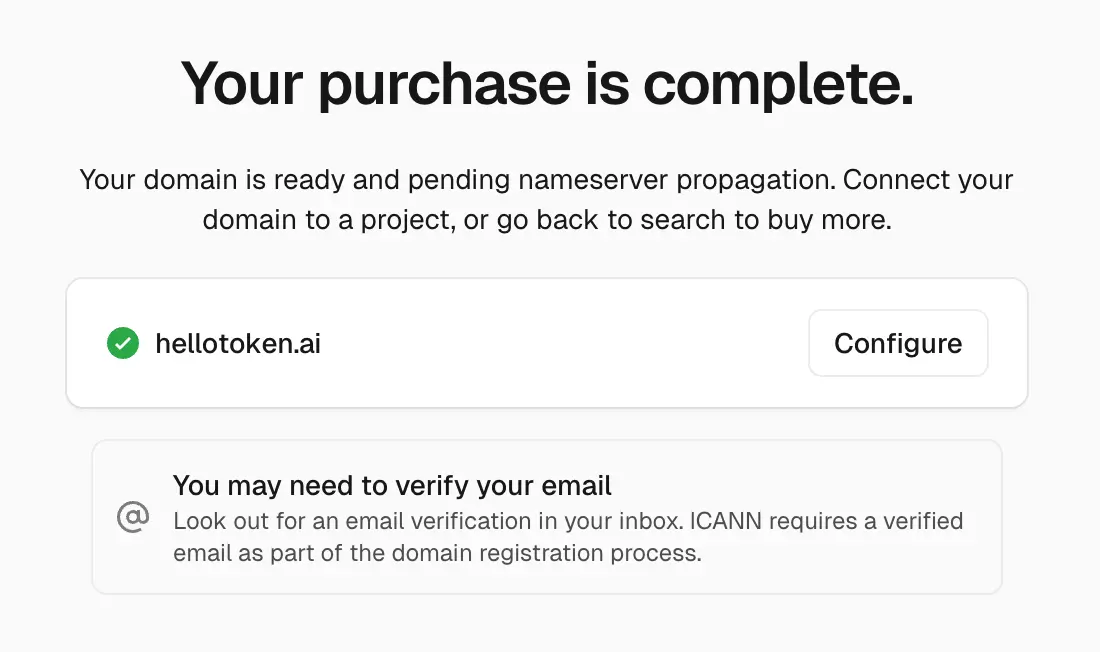Click the "domain registration process" phrase
1100x652 pixels.
tap(524, 553)
